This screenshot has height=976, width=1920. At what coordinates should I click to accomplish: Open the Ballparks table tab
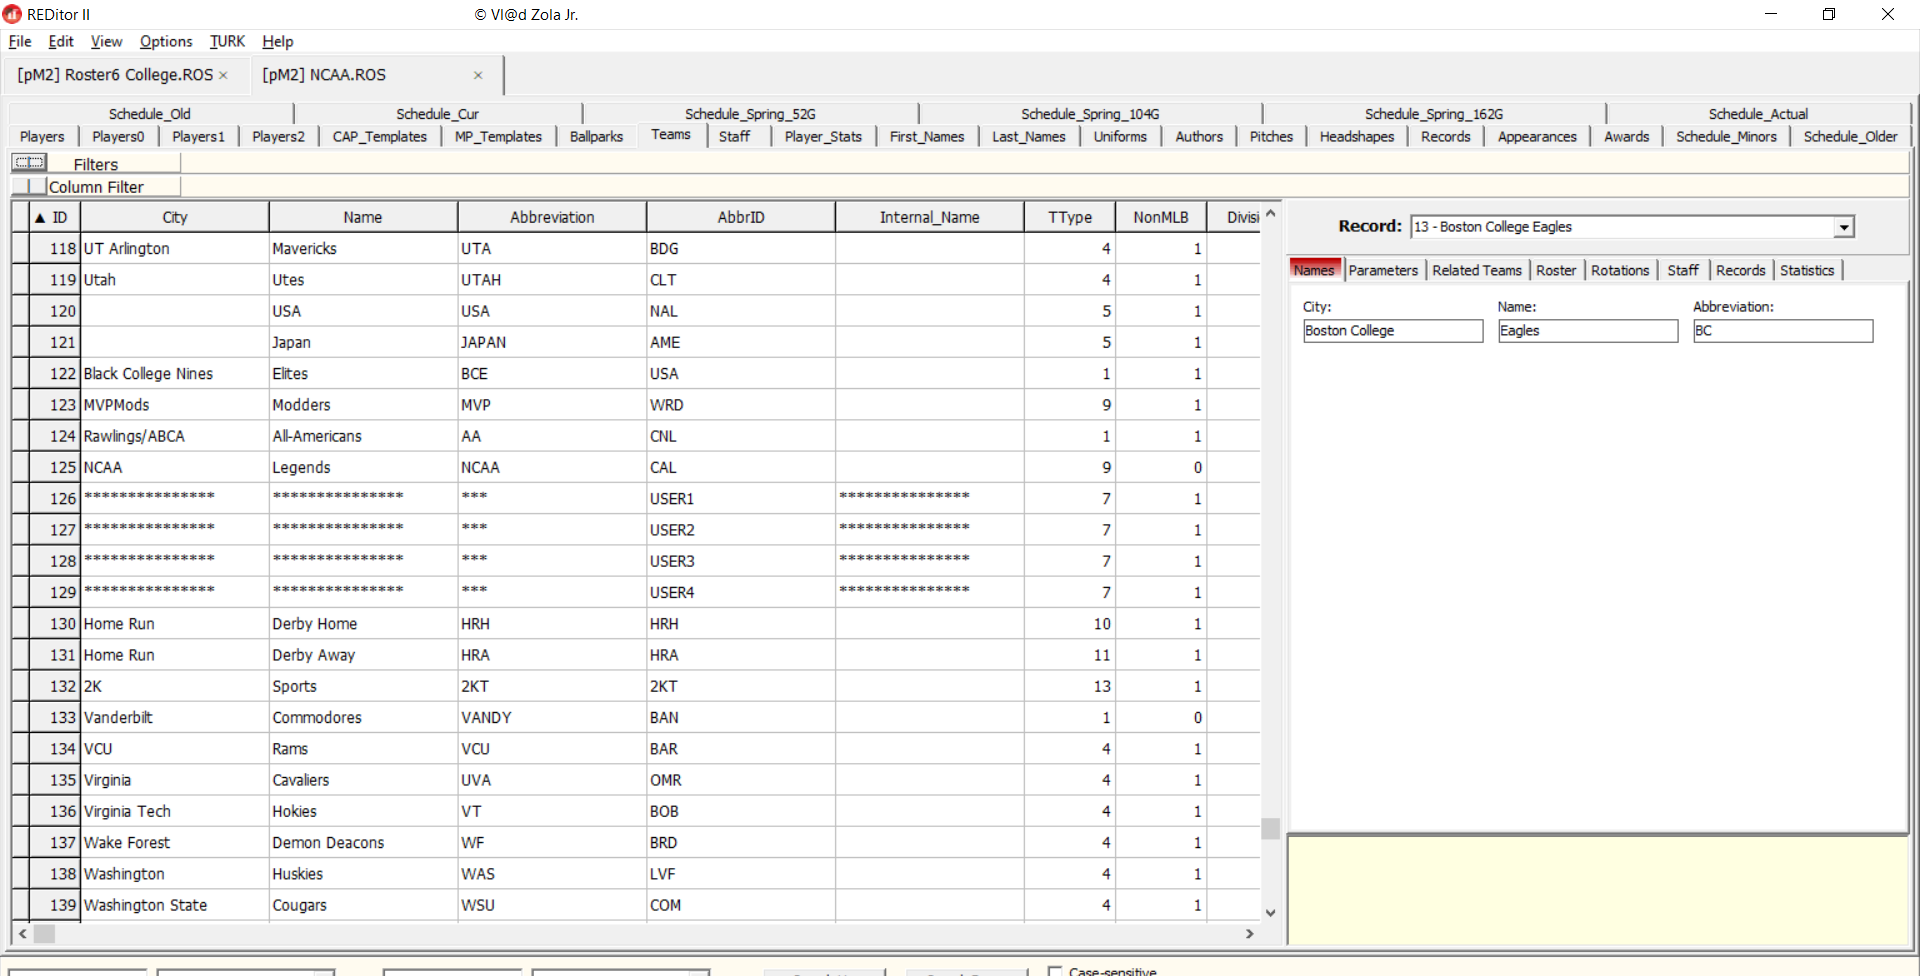(596, 136)
